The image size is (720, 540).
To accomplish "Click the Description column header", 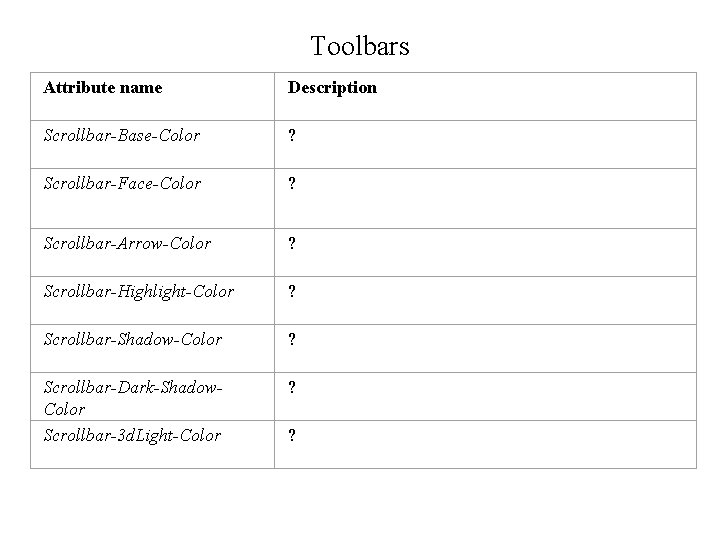I will (x=332, y=88).
